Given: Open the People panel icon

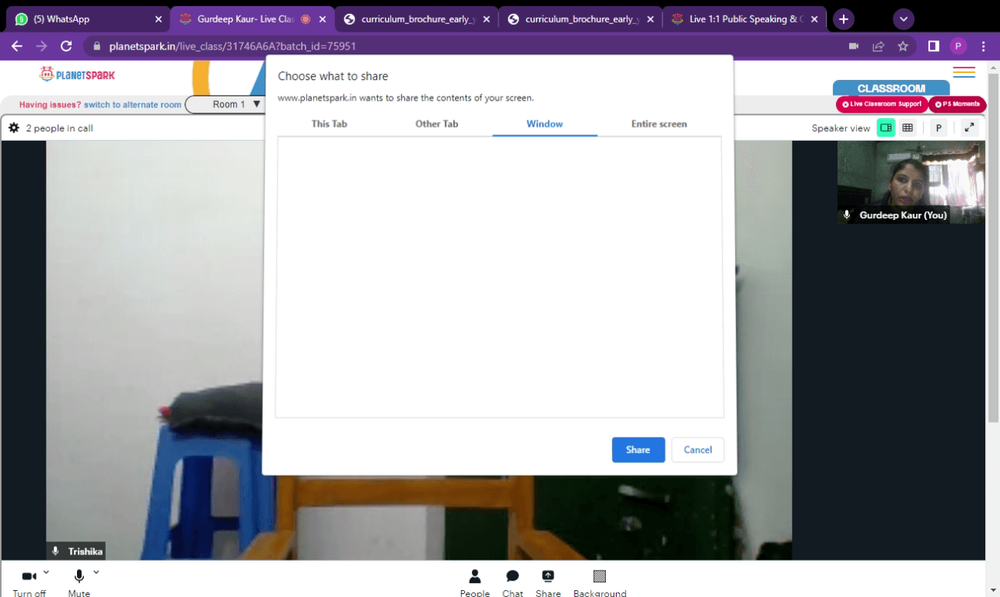Looking at the screenshot, I should click(x=474, y=577).
